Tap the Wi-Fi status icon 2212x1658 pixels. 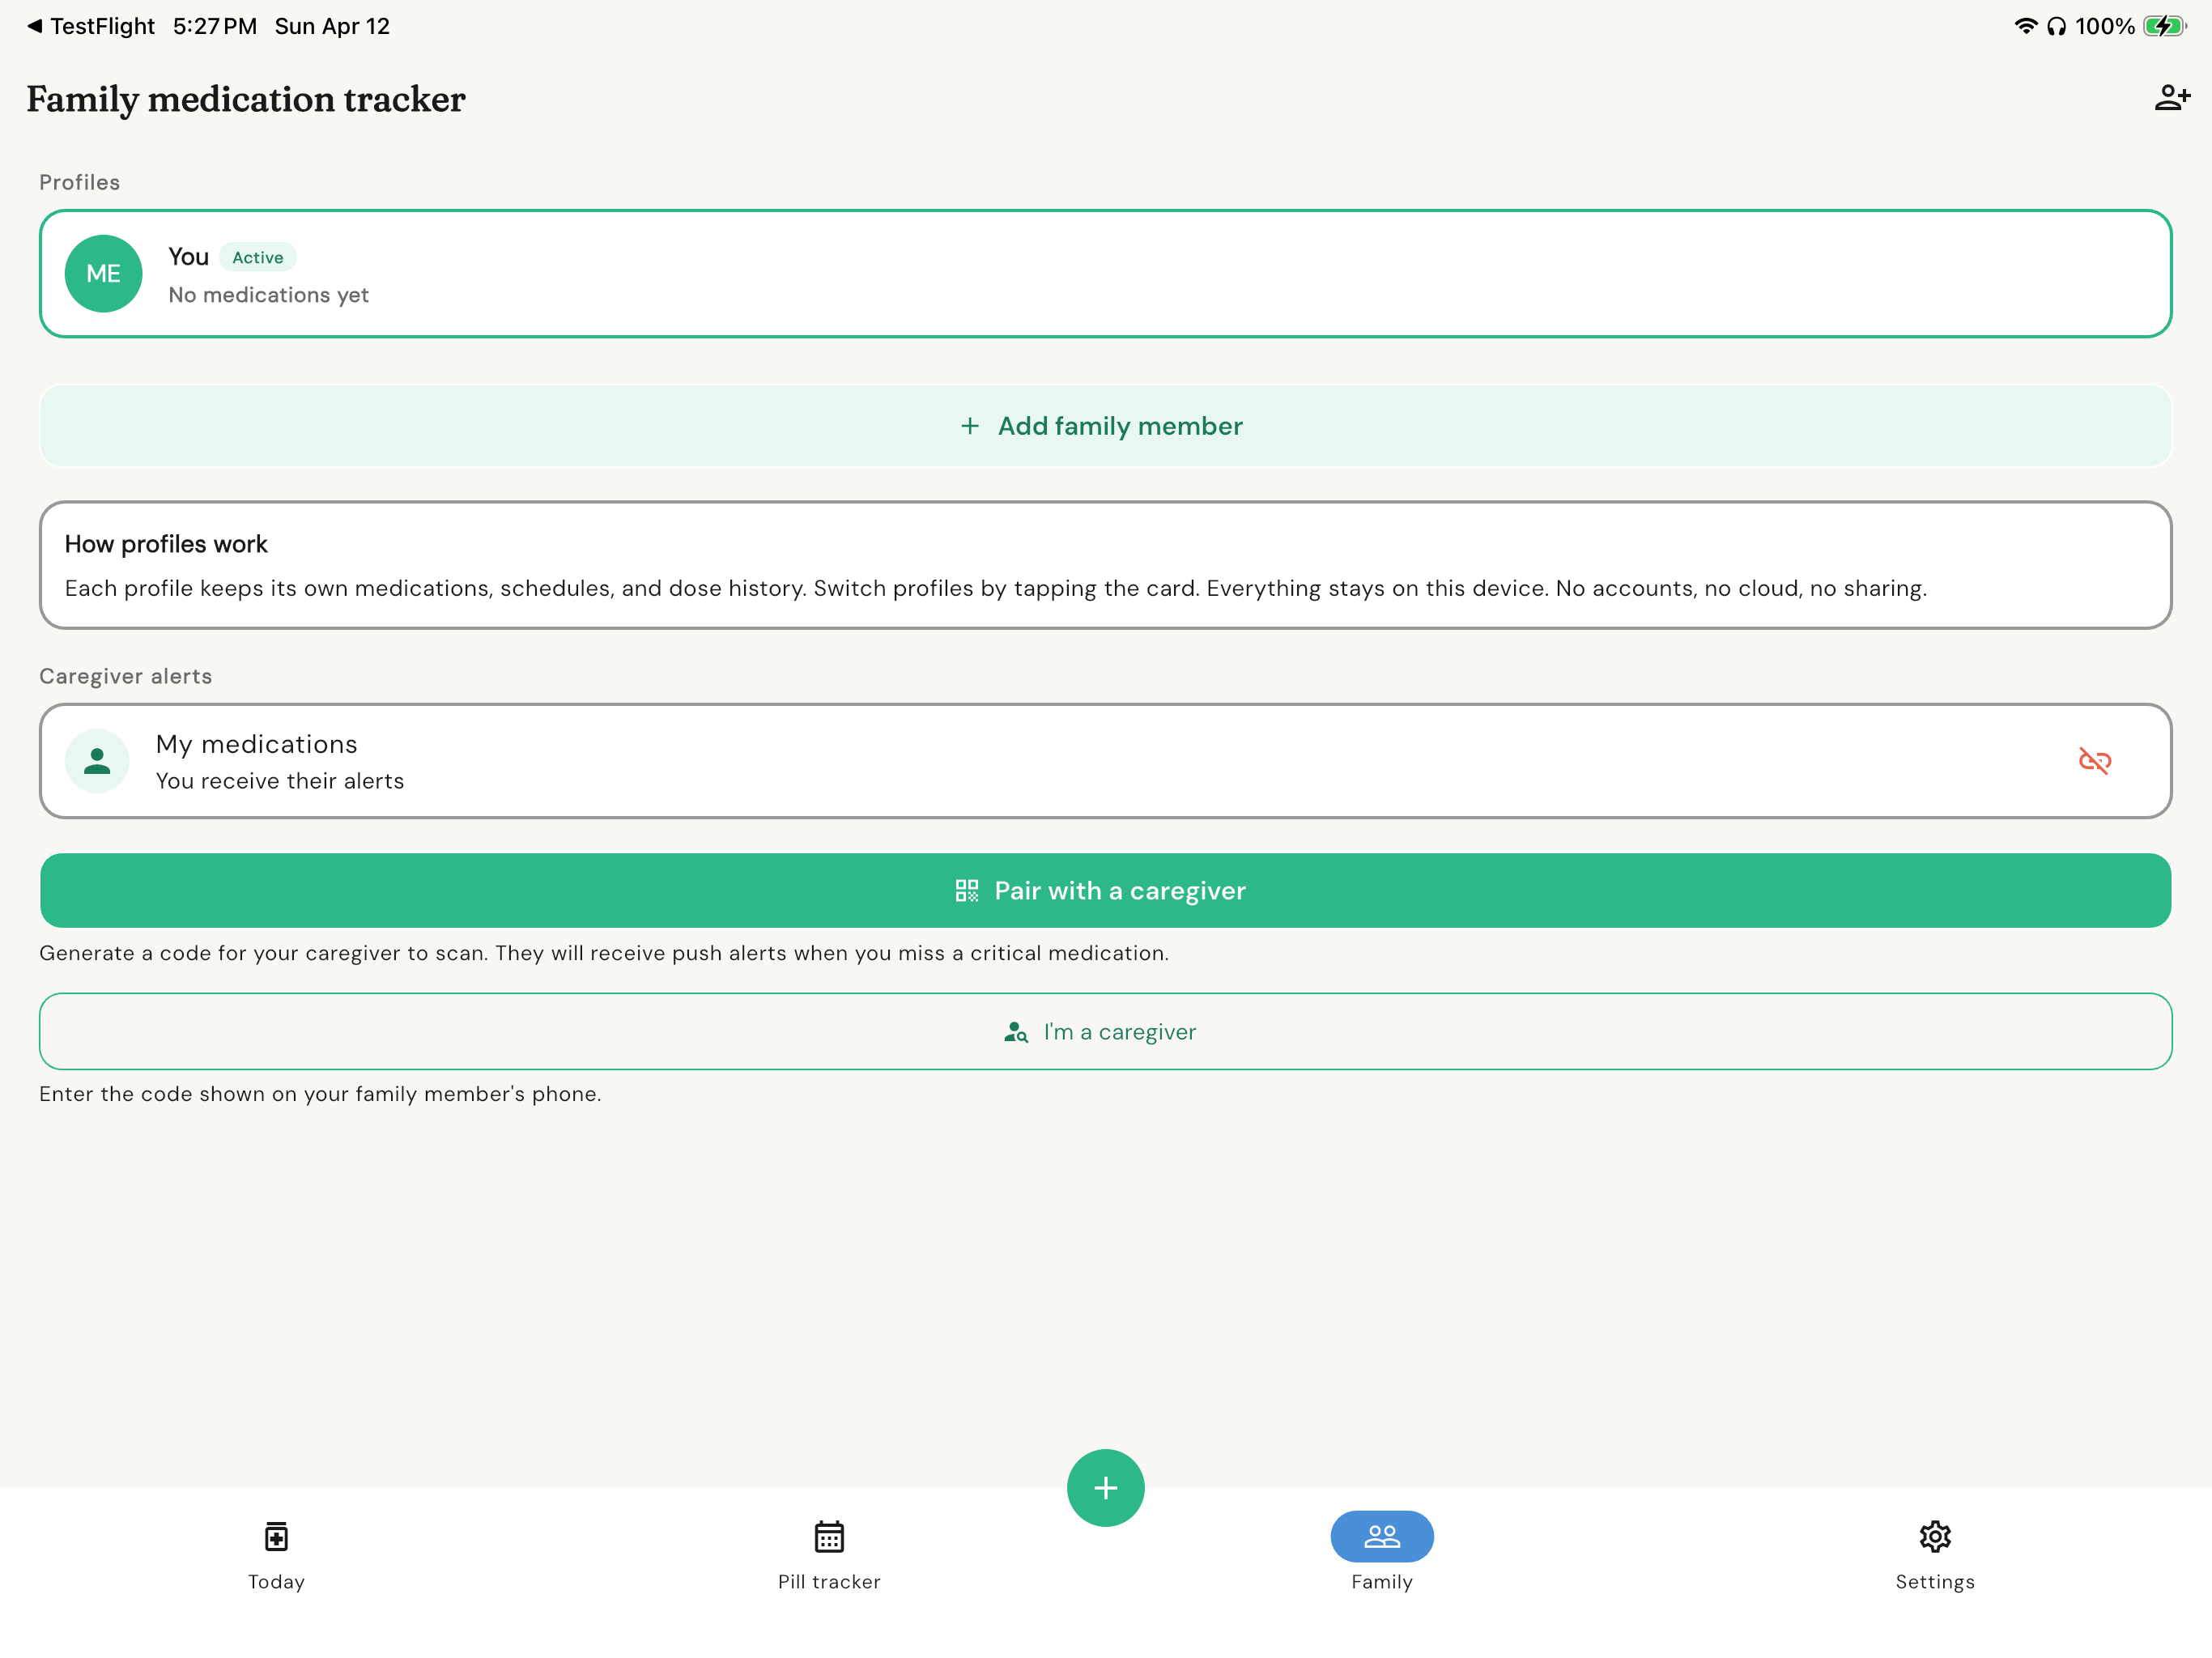2026,26
